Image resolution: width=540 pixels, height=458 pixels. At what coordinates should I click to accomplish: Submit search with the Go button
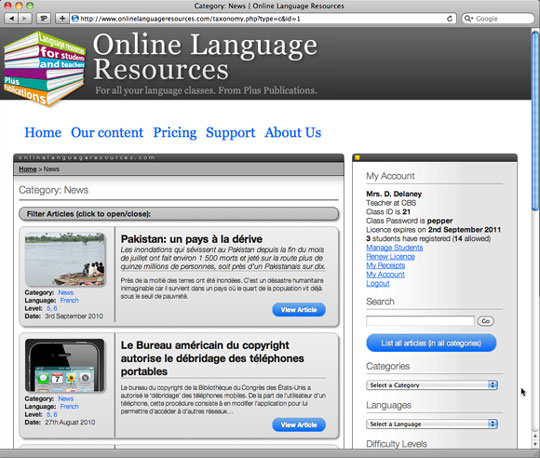(486, 321)
